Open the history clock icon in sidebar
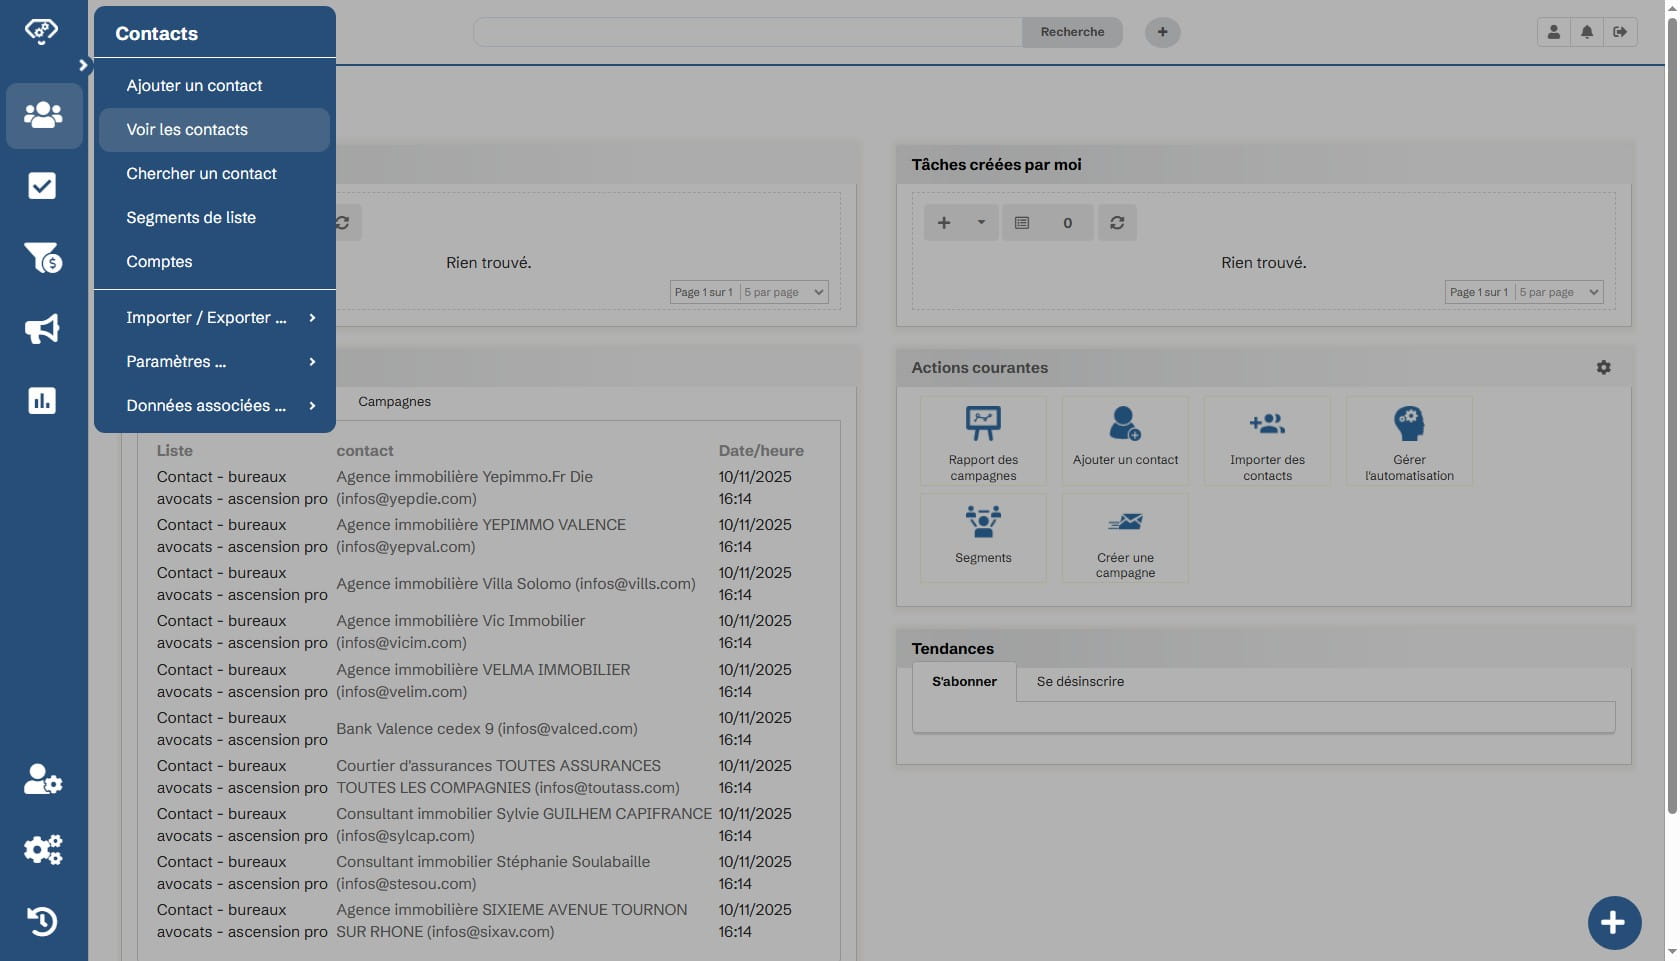1680x961 pixels. point(42,921)
